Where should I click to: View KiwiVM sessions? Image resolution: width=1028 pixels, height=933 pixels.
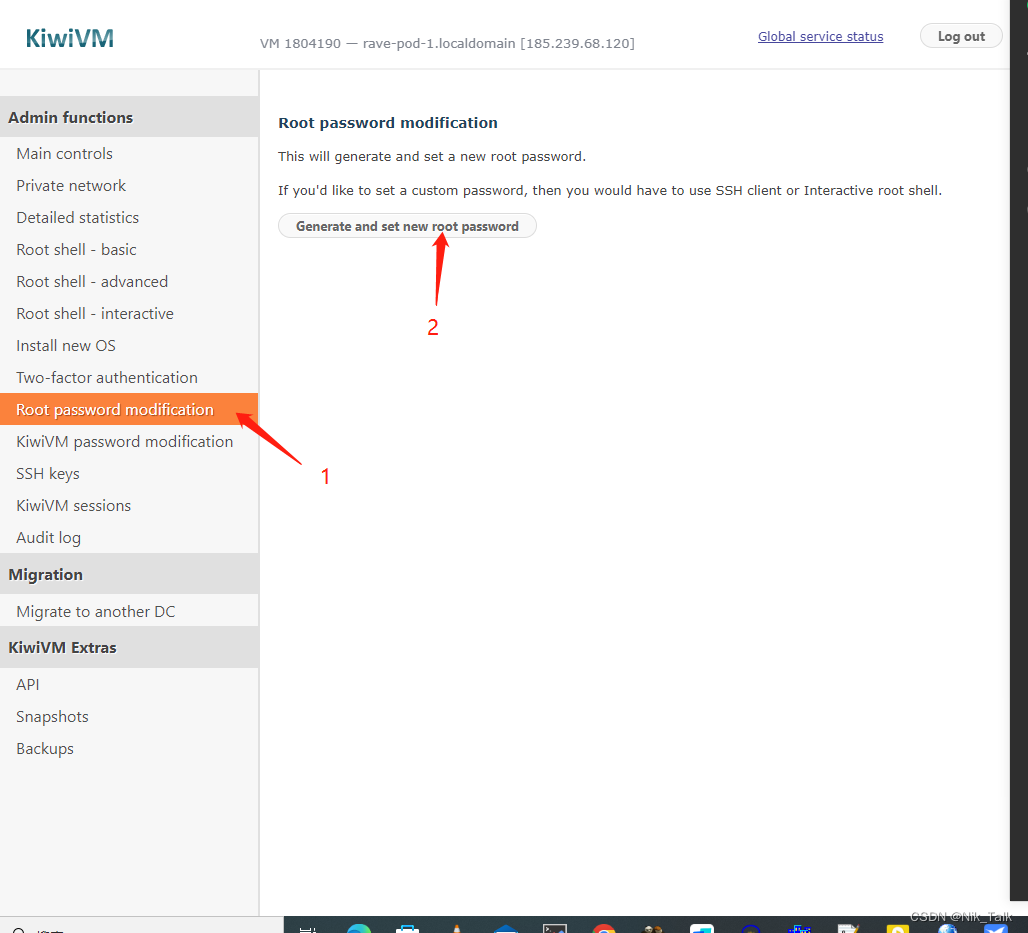pyautogui.click(x=73, y=506)
